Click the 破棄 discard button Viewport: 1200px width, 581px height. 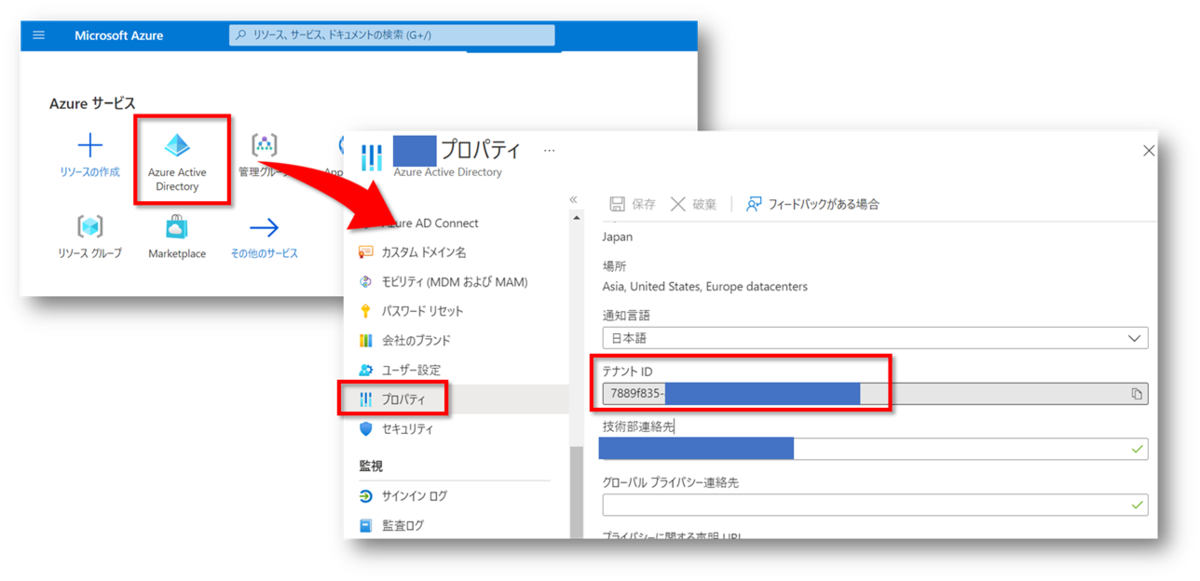693,204
